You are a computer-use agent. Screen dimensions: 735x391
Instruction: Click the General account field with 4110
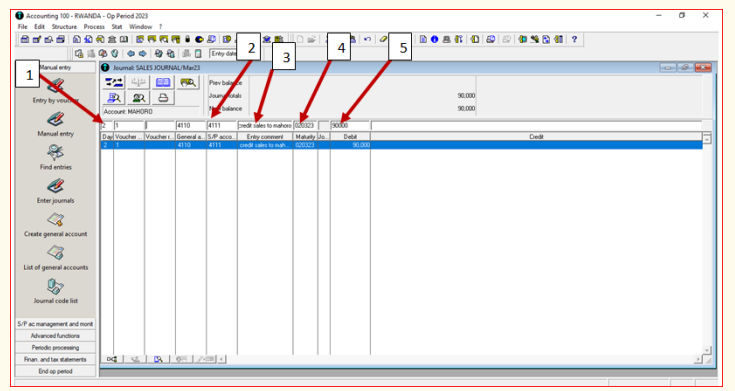coord(191,126)
